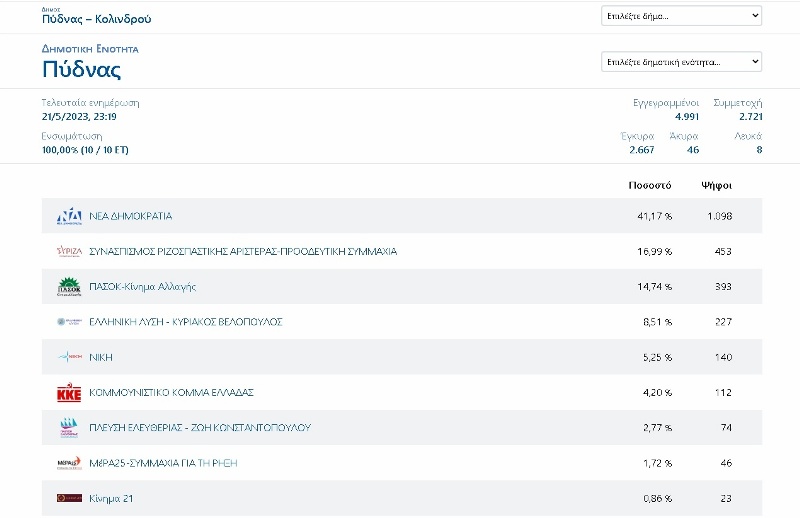Click the 4,20 % percentage value
Viewport: 800px width, 518px height.
658,392
